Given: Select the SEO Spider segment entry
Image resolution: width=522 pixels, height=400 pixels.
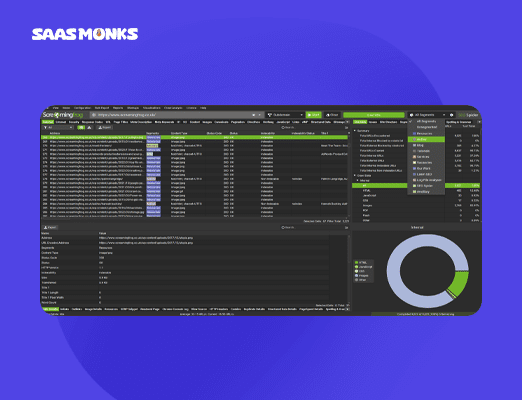Looking at the screenshot, I should coord(426,186).
